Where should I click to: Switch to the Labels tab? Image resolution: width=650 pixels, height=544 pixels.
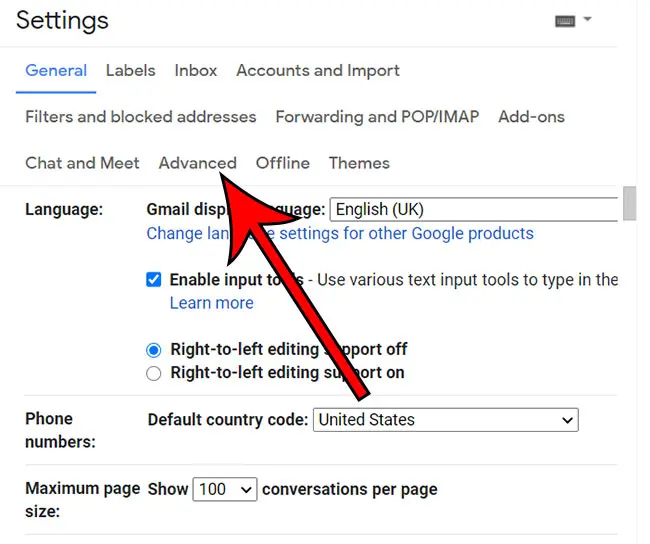pos(130,71)
